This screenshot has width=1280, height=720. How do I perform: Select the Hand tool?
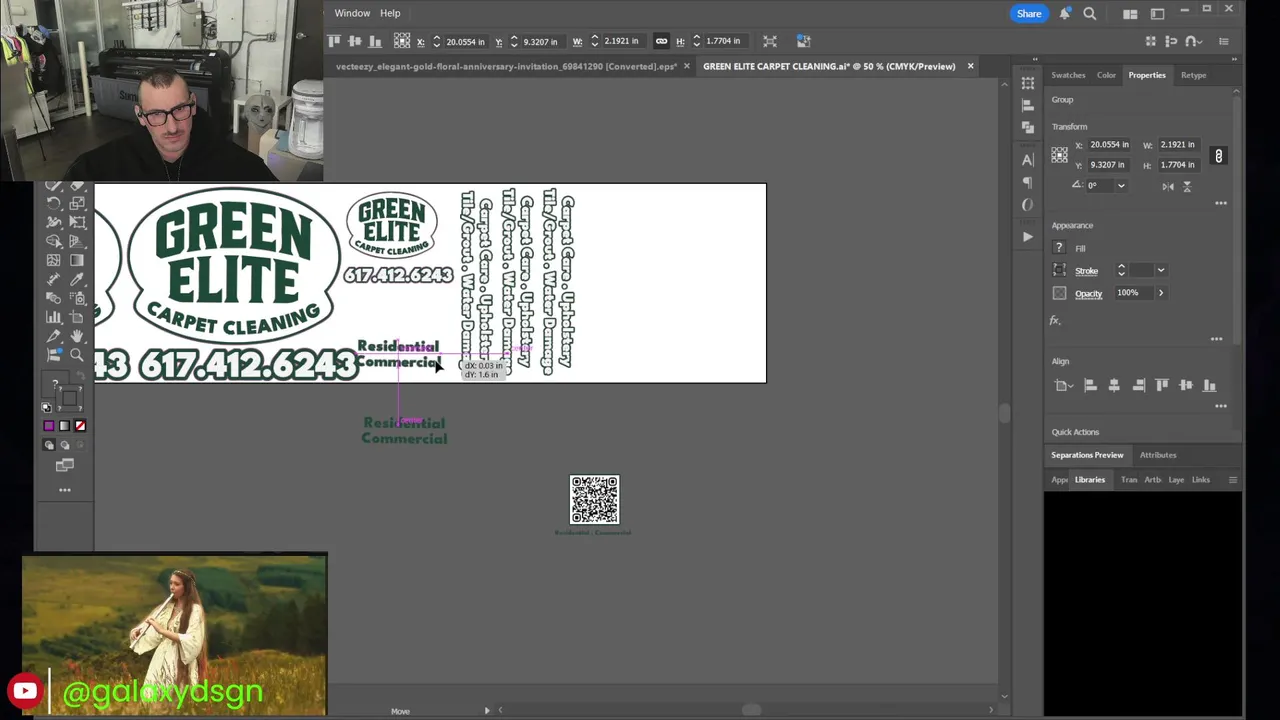click(77, 336)
